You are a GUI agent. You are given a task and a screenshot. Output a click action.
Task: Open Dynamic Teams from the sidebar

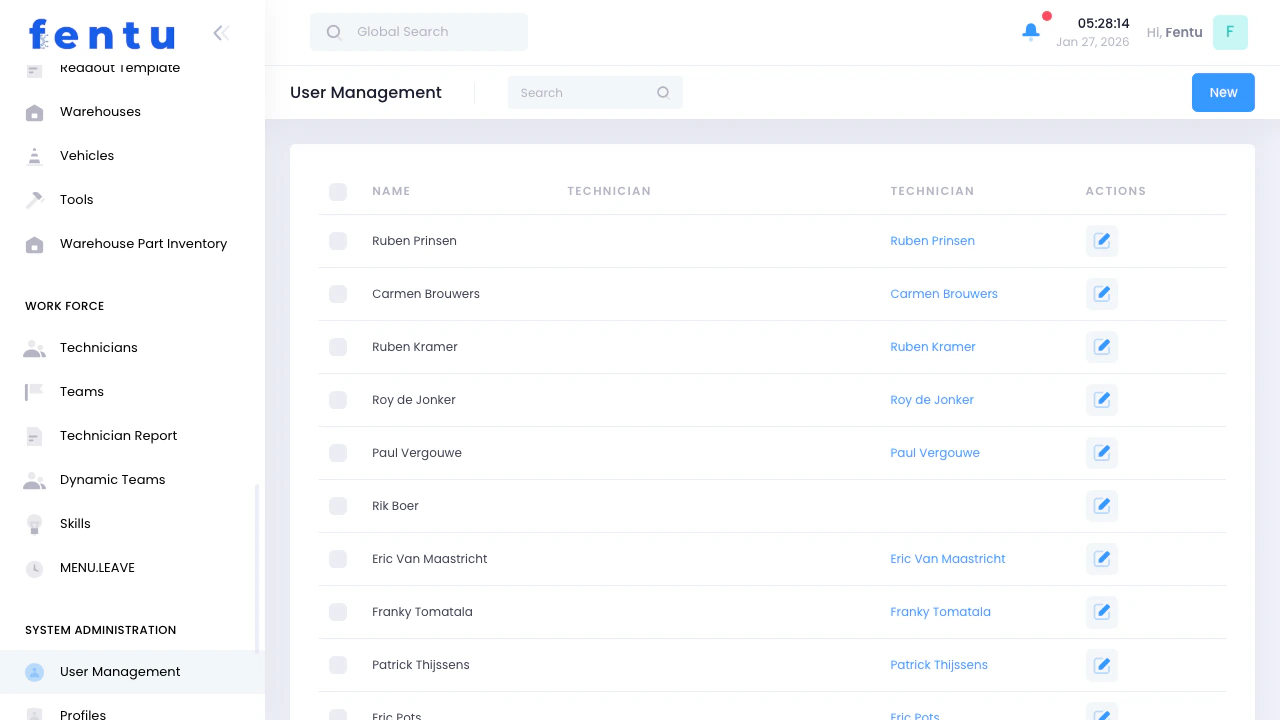pos(113,479)
